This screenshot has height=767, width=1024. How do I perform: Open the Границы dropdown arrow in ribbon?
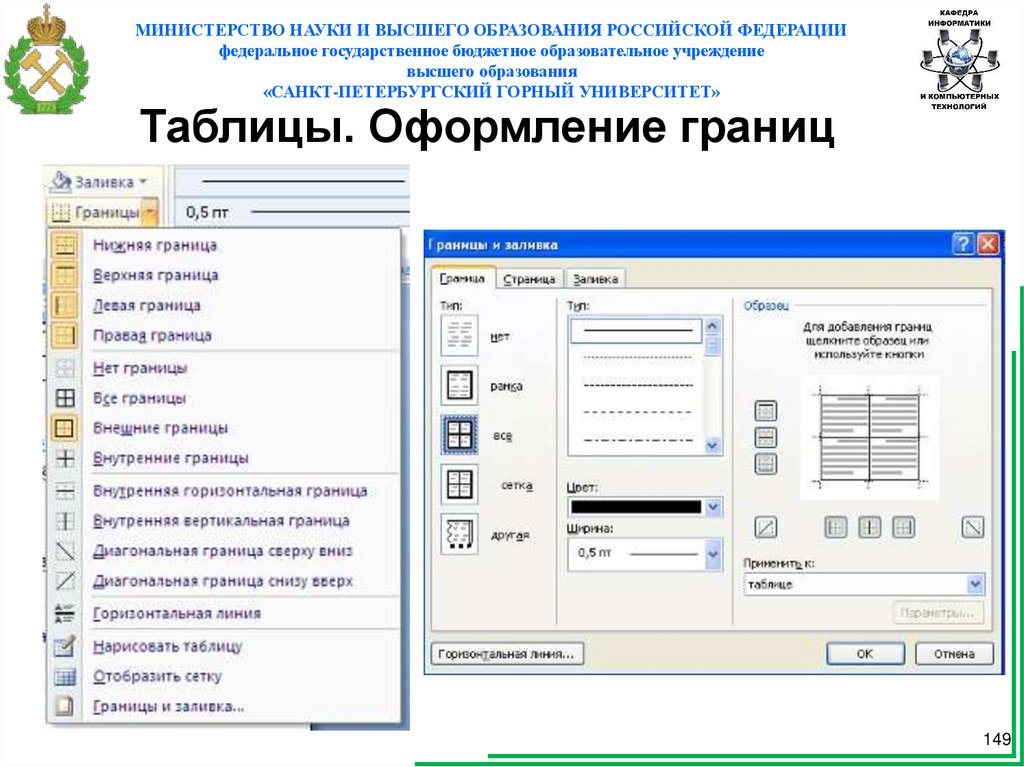tap(150, 212)
